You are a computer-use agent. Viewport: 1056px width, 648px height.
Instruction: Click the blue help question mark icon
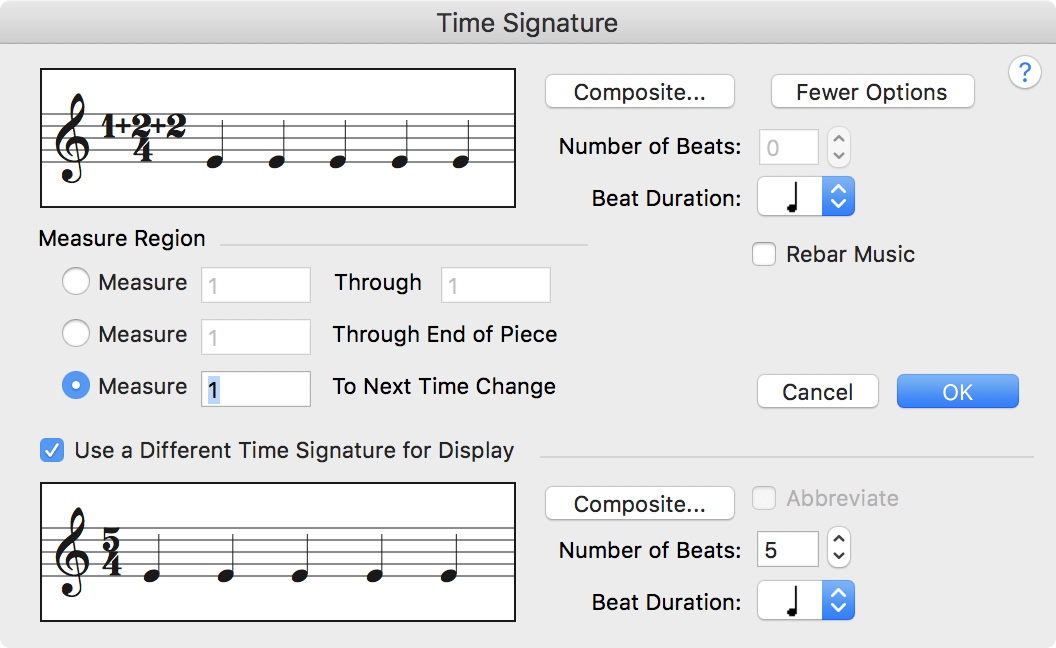click(x=1024, y=73)
